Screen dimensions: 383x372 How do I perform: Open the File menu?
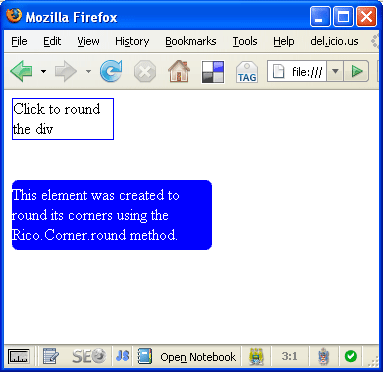[x=19, y=41]
